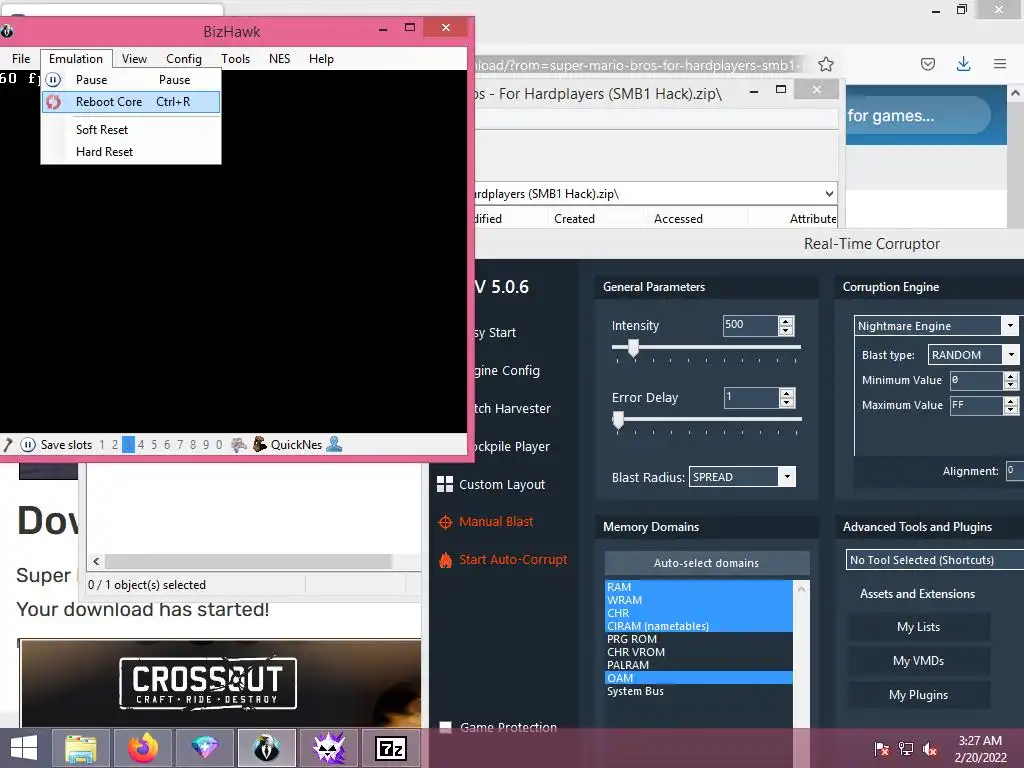Select PALRAM memory domain
This screenshot has width=1024, height=768.
[x=699, y=665]
